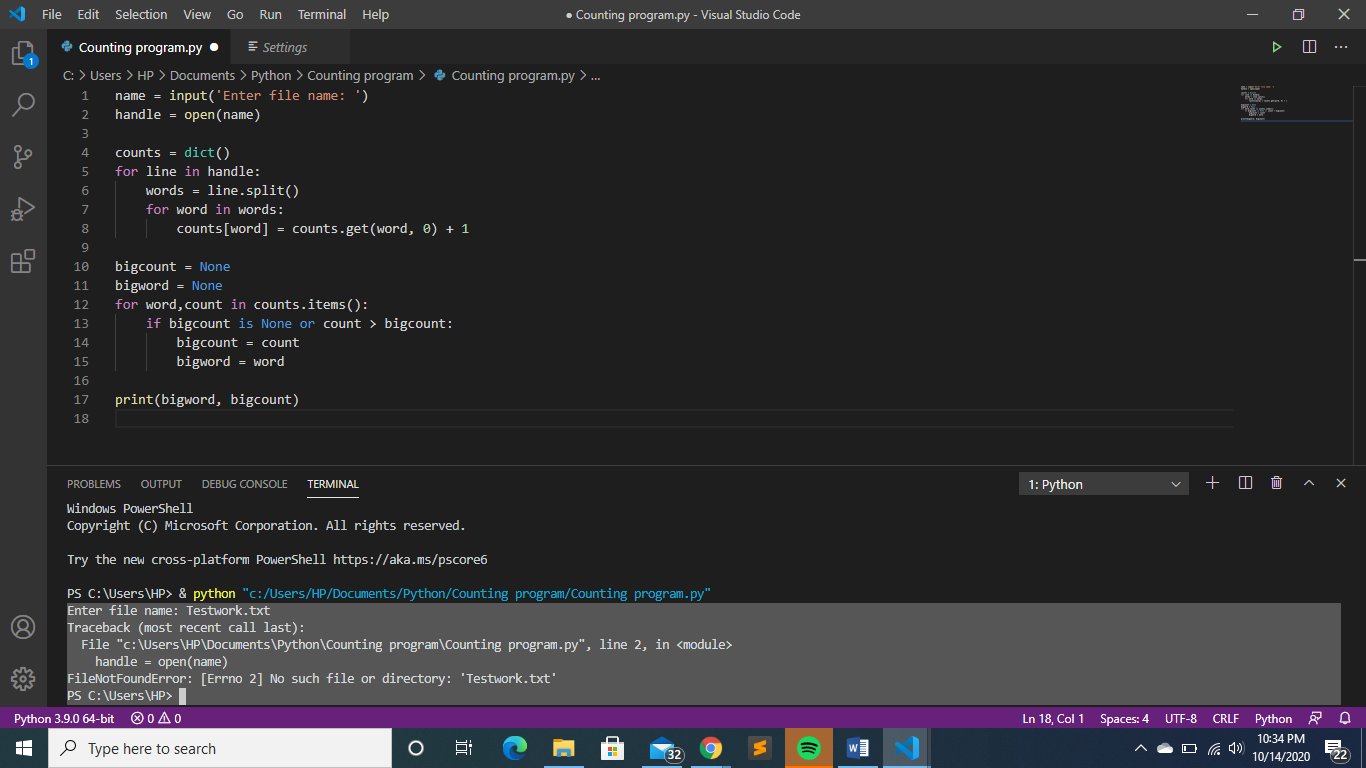Select the Python 3.9.0 64-bit interpreter

[64, 718]
